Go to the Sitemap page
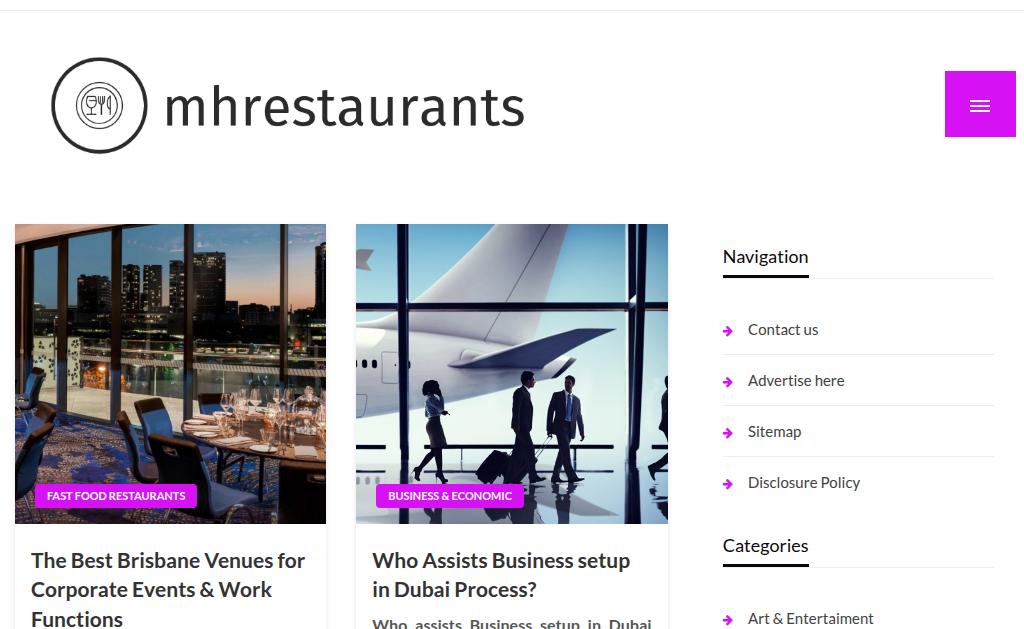The height and width of the screenshot is (629, 1024). point(774,432)
